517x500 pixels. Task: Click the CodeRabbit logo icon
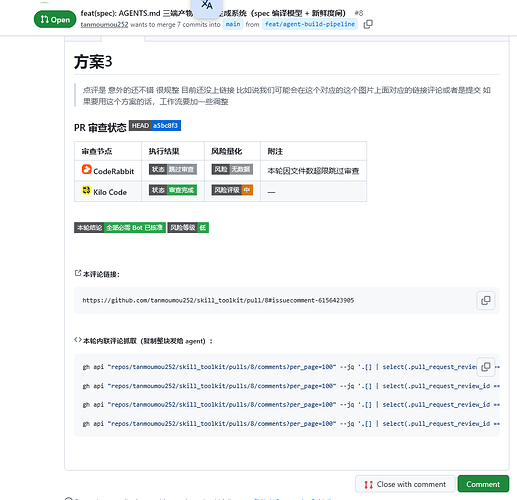pyautogui.click(x=86, y=169)
